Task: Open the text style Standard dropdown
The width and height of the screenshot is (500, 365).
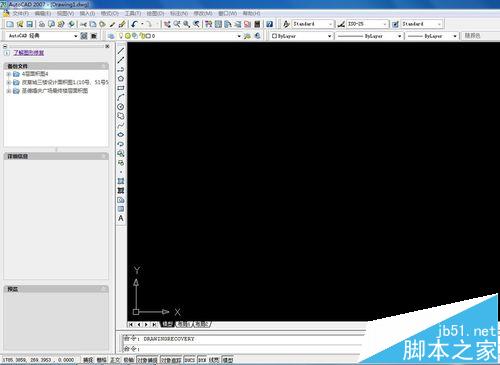Action: click(330, 24)
